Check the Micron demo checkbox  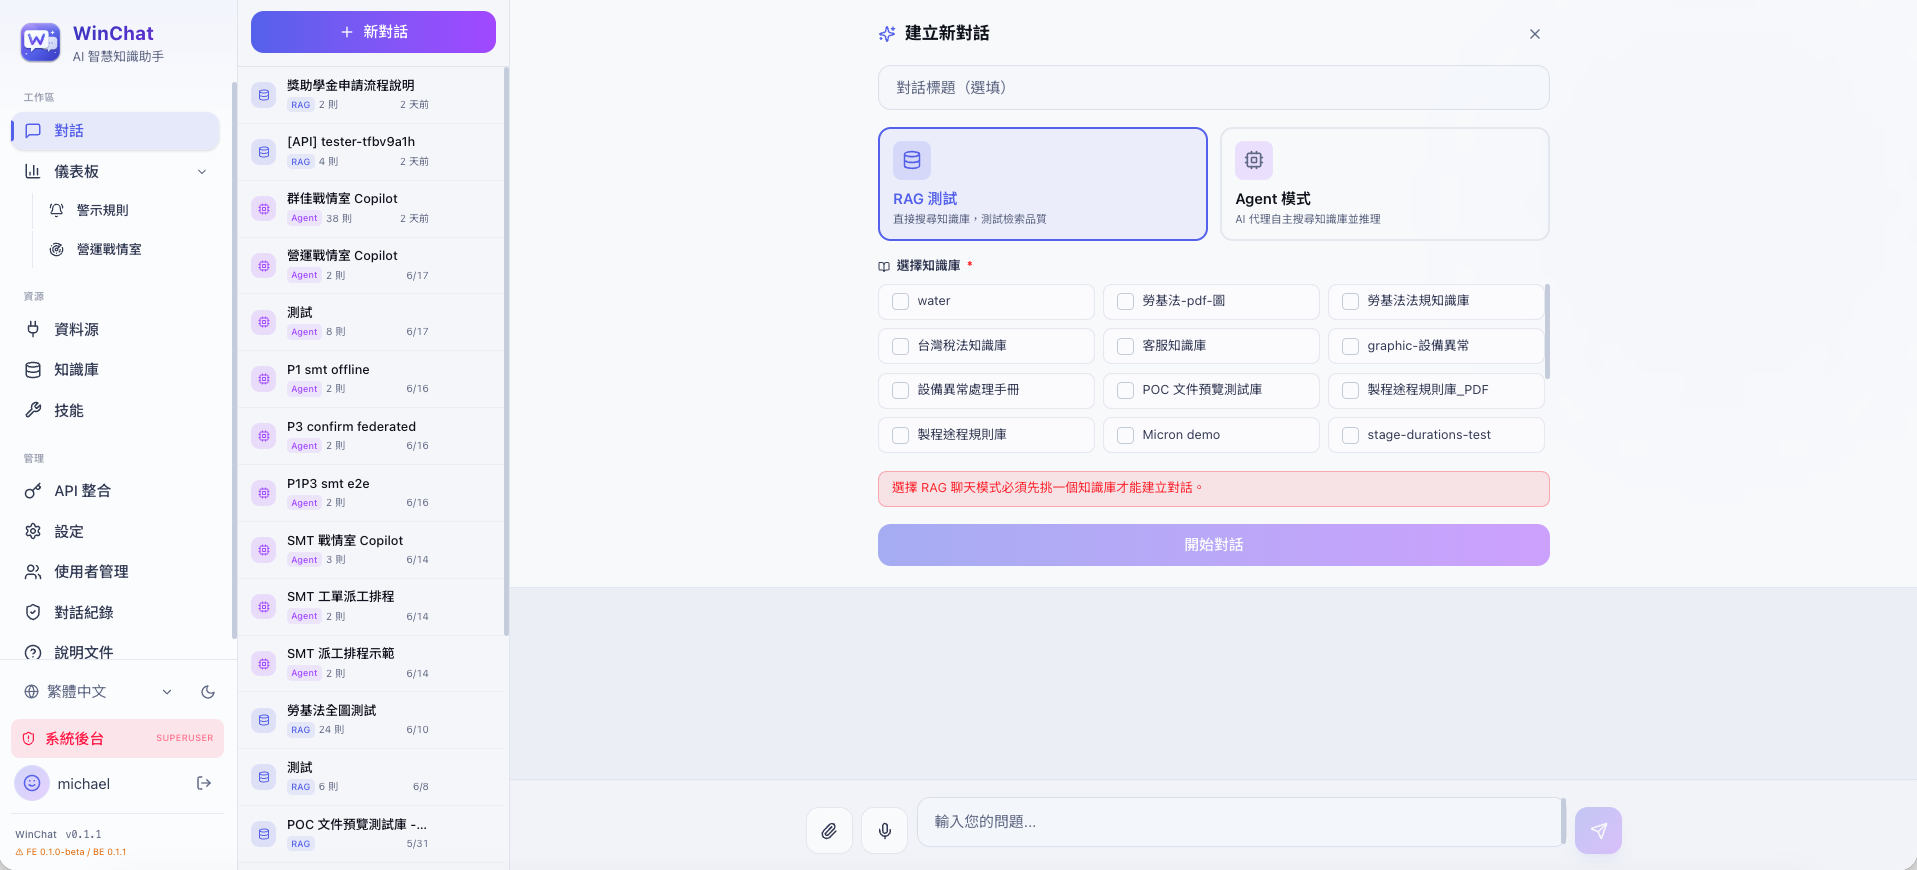[1125, 435]
